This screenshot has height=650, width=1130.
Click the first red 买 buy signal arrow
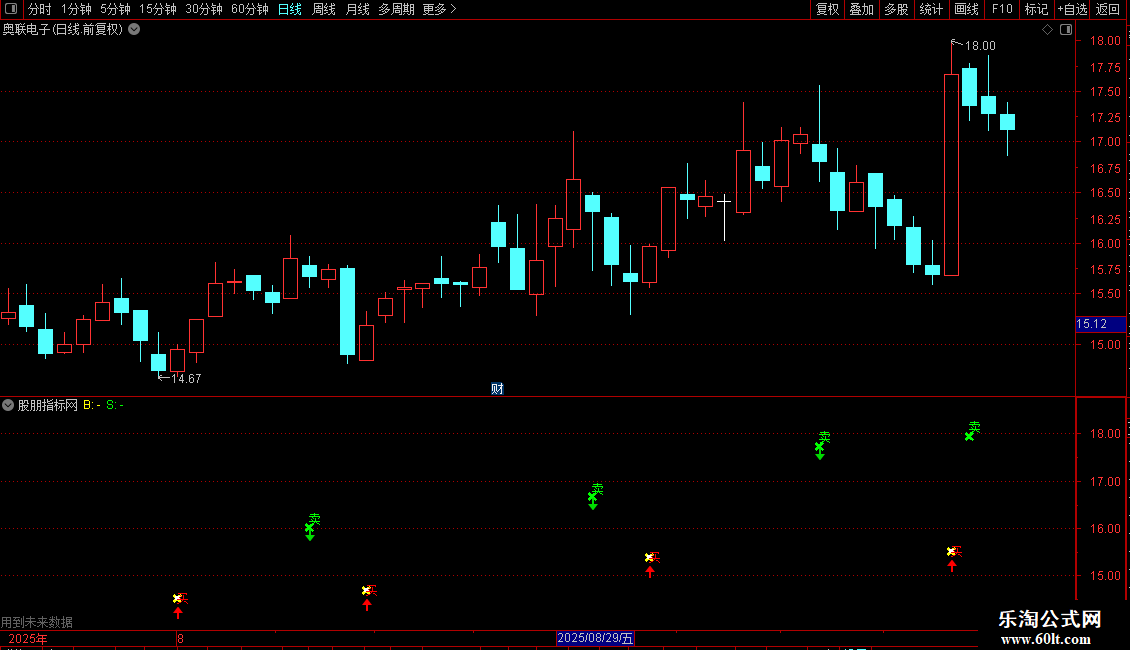coord(178,613)
